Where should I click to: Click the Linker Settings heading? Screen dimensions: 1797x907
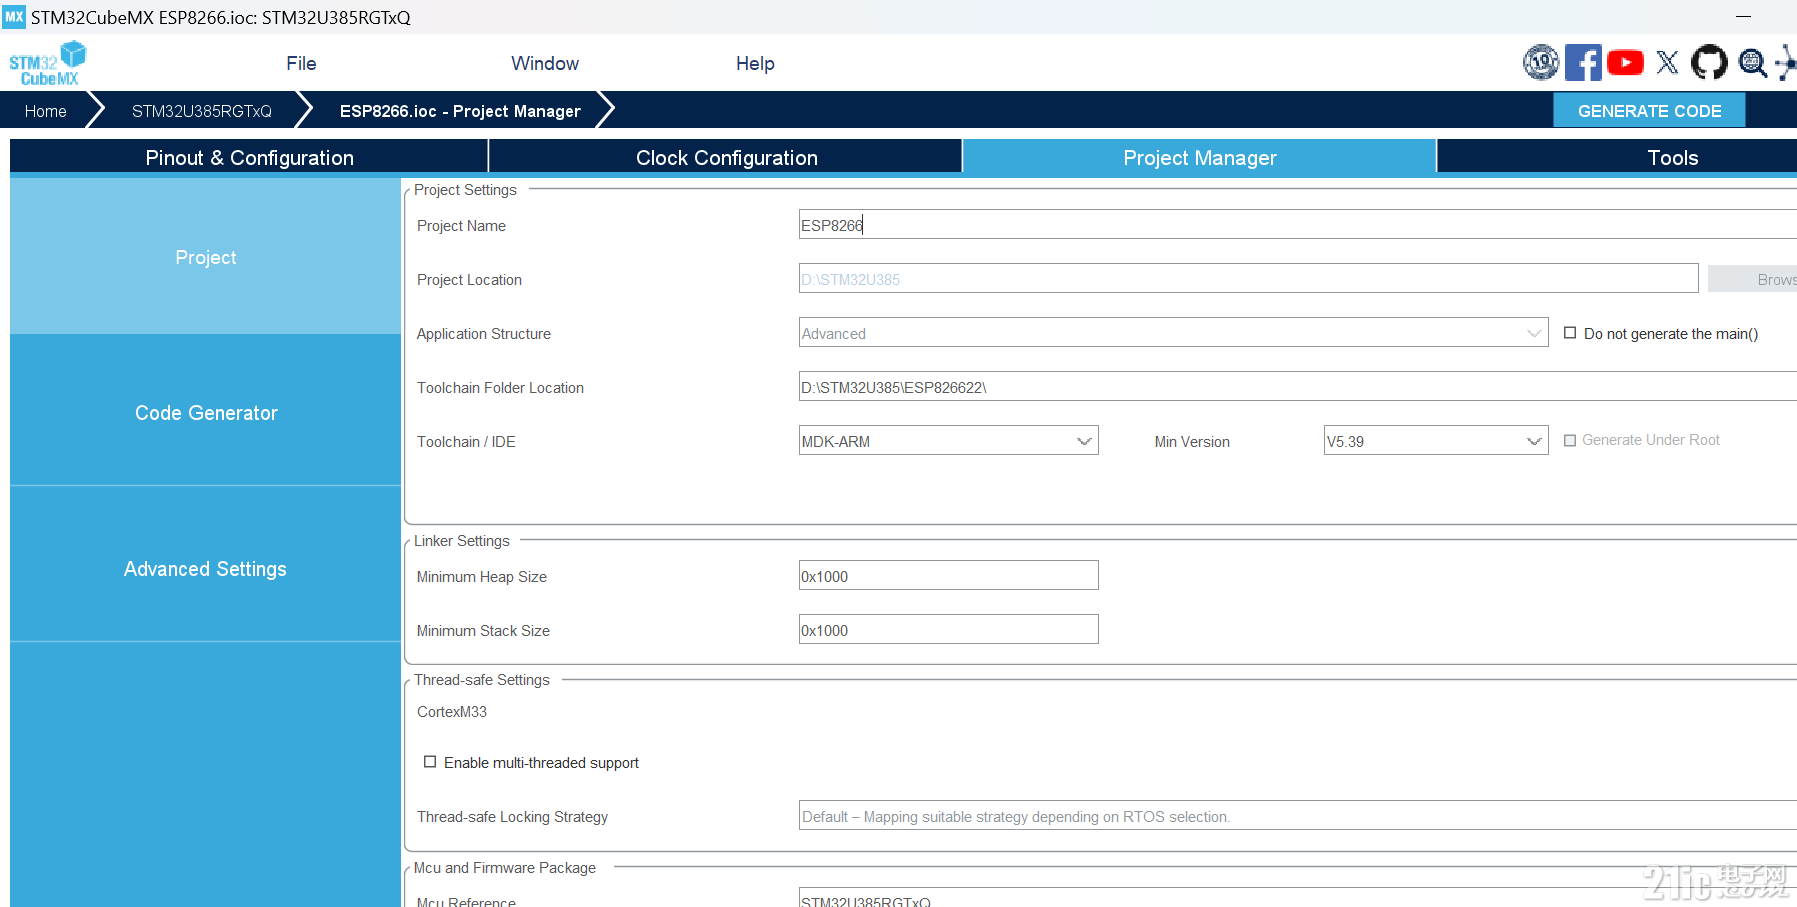462,541
